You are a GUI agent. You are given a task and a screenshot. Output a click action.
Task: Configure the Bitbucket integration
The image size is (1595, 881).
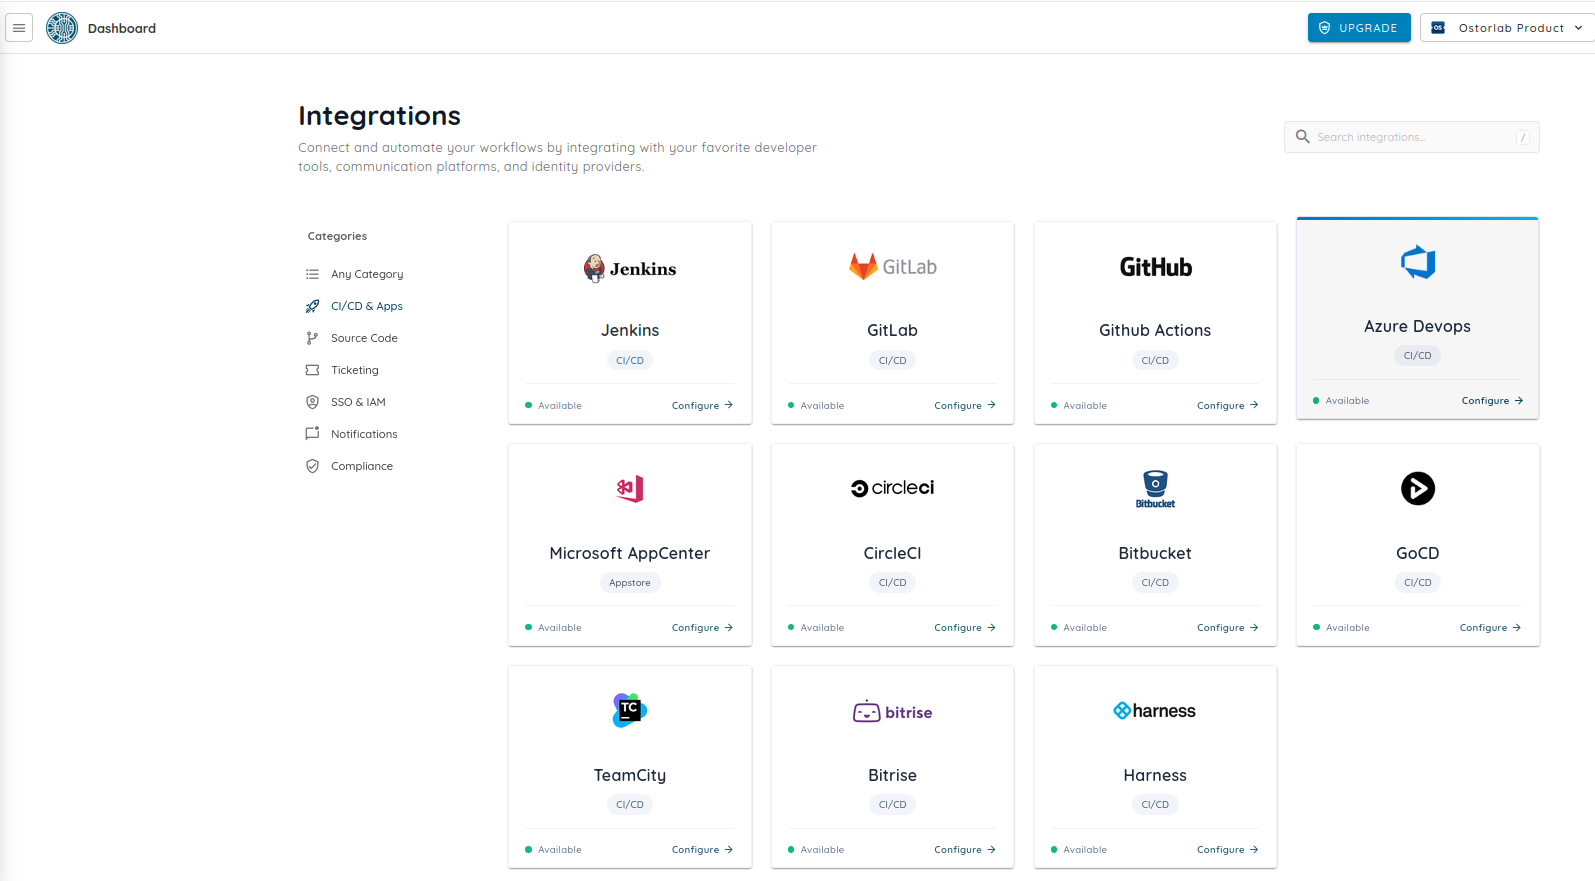(x=1227, y=627)
